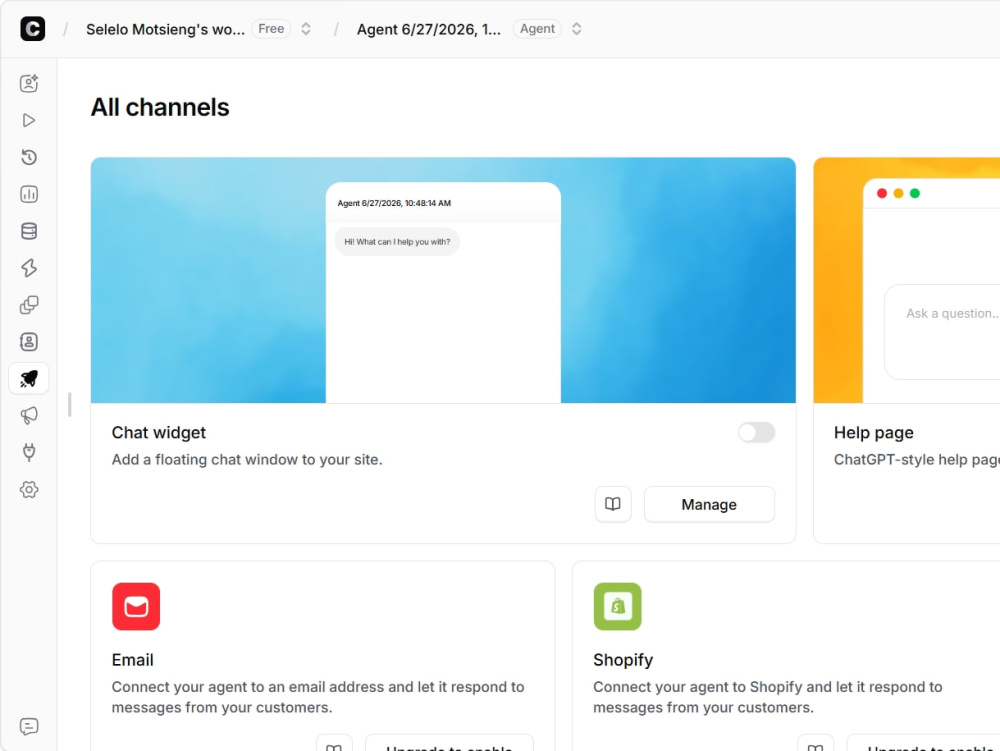Screen dimensions: 1000x751
Task: Click Email card description about email address
Action: click(318, 697)
